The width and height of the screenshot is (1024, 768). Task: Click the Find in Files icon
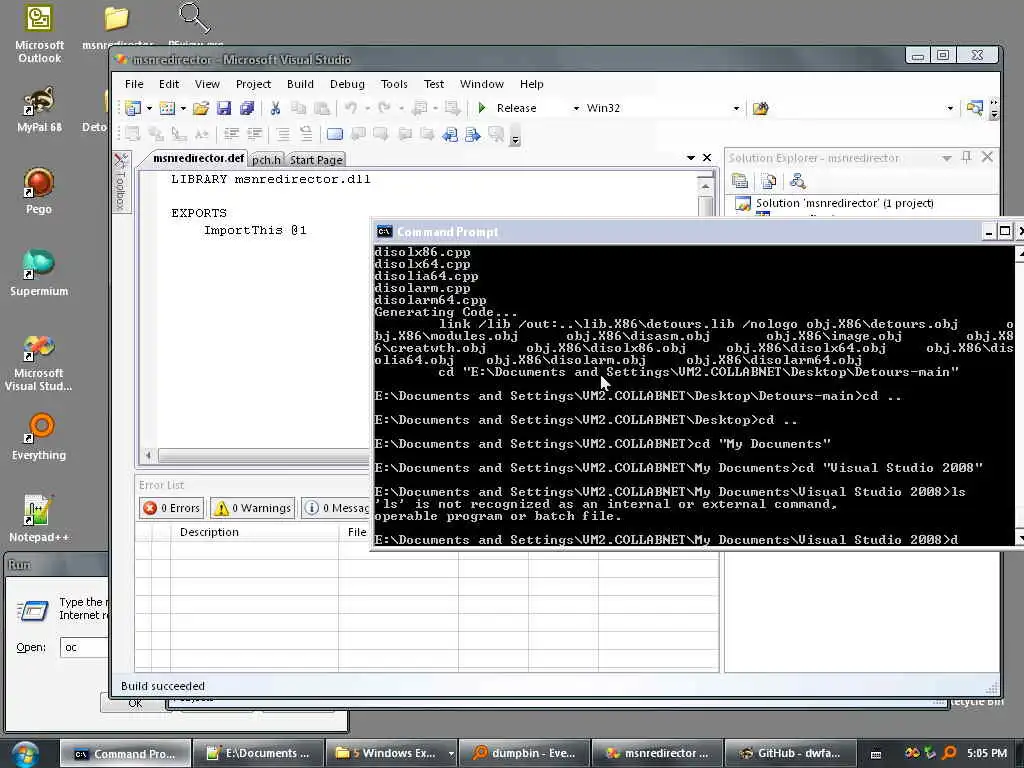[x=760, y=108]
